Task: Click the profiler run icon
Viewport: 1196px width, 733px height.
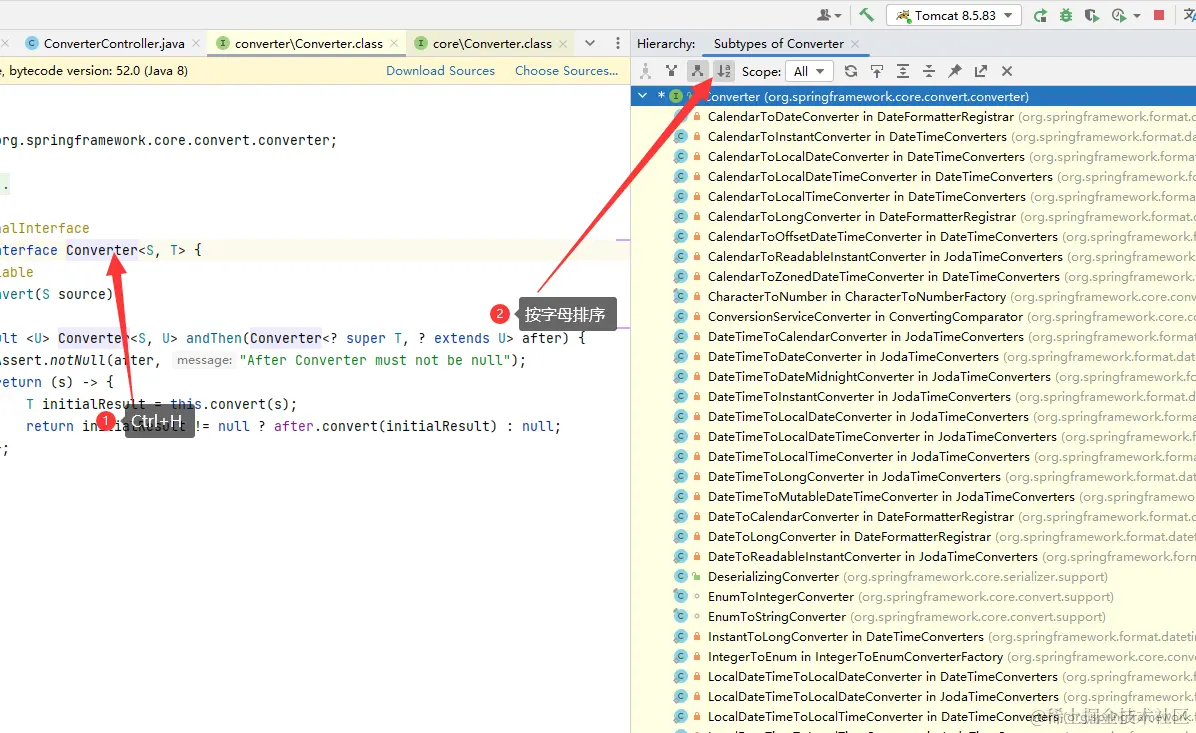Action: pyautogui.click(x=1119, y=15)
